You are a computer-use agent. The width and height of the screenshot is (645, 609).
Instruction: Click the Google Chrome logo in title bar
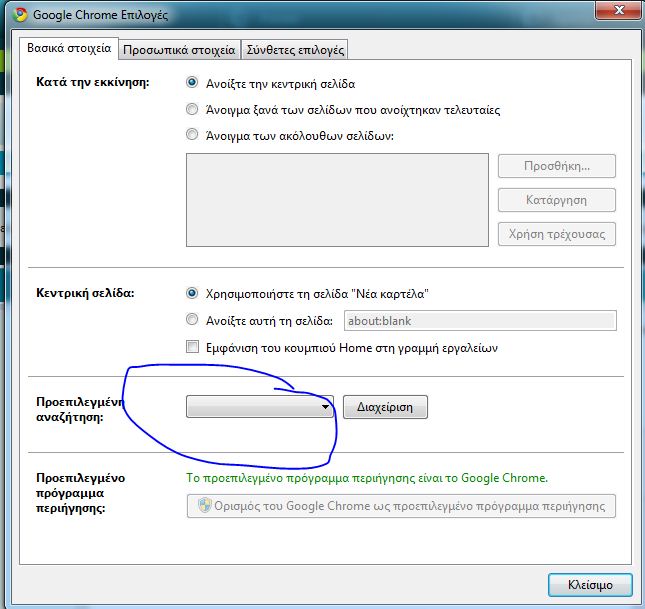[20, 15]
